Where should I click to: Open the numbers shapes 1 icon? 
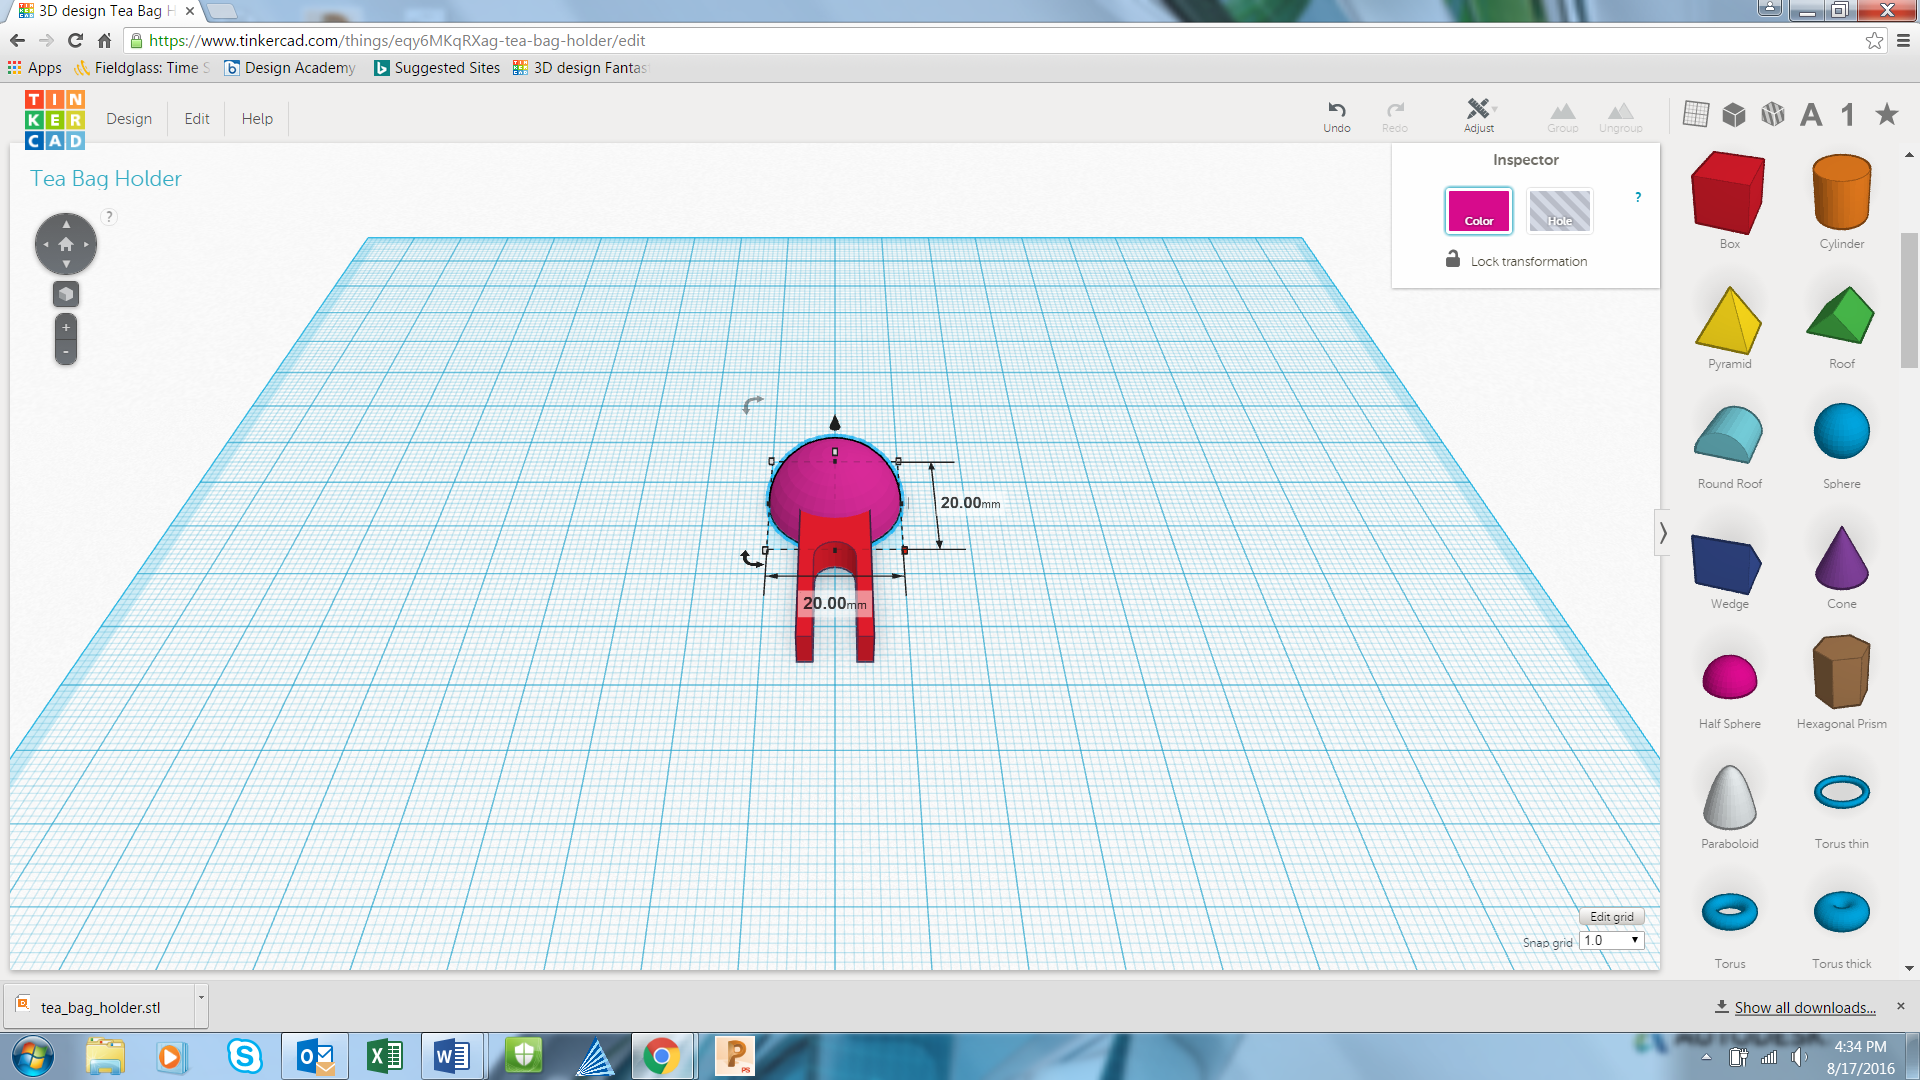[x=1848, y=114]
